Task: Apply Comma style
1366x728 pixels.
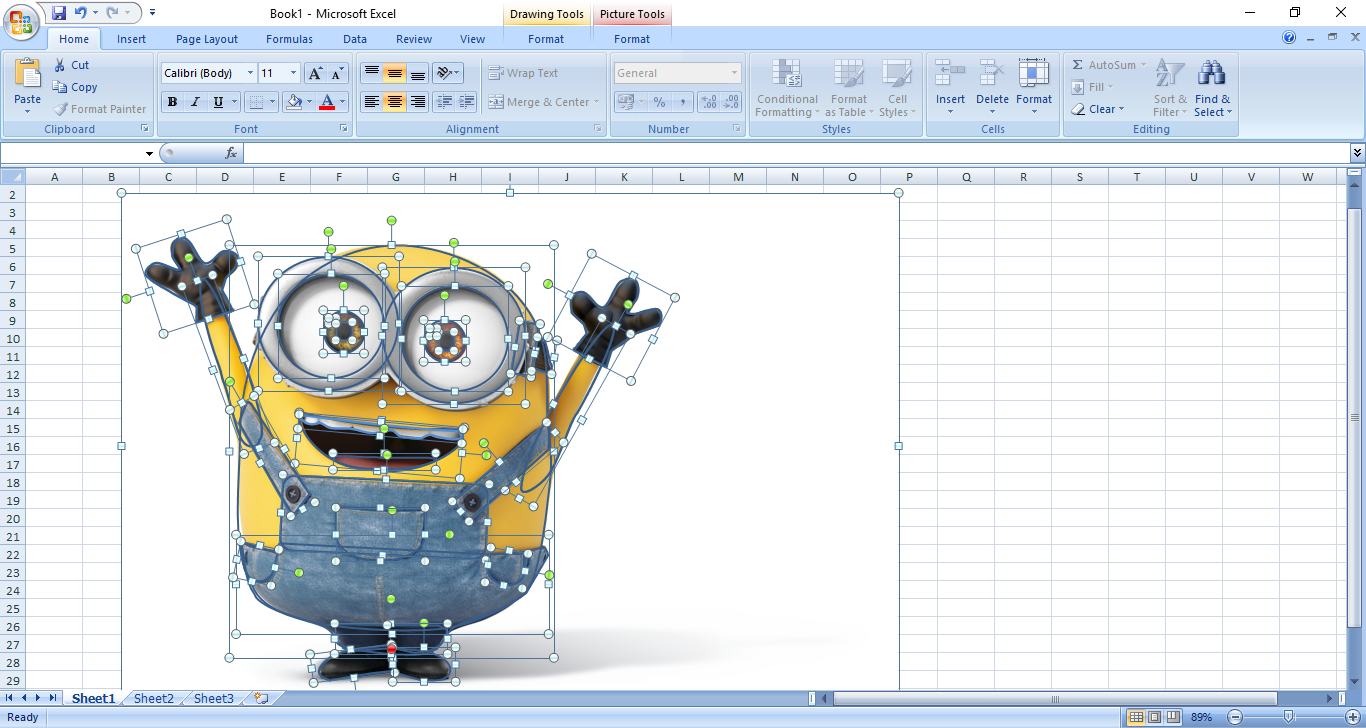Action: (x=682, y=102)
